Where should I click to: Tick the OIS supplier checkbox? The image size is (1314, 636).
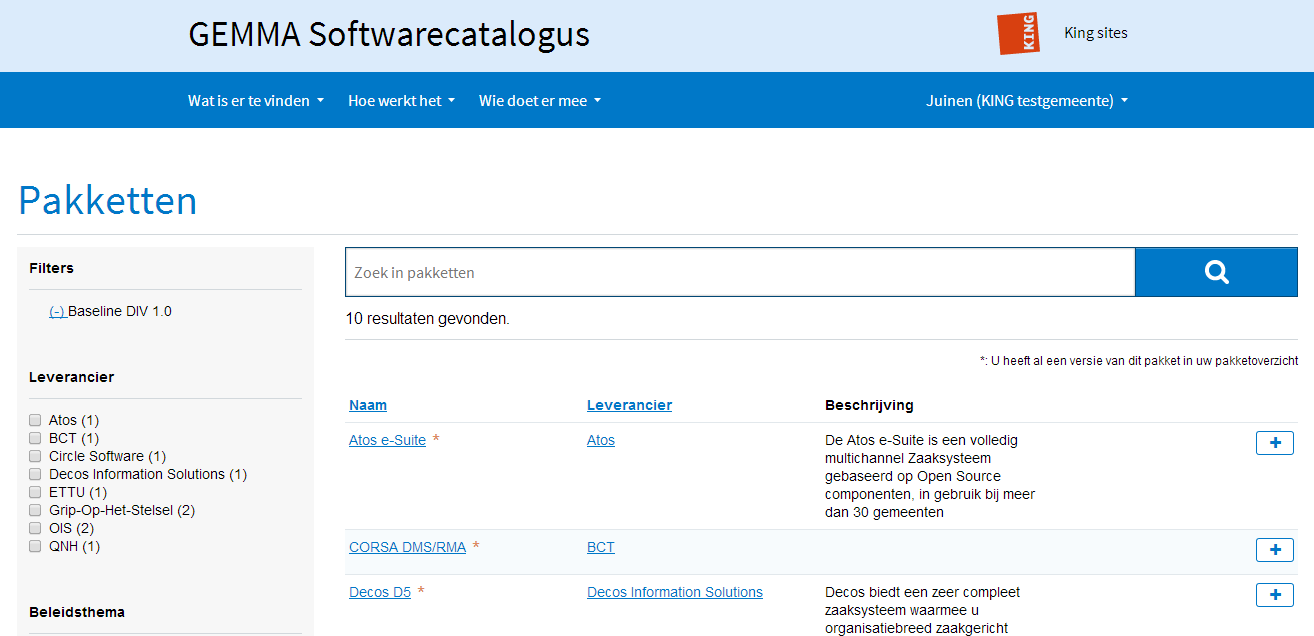pyautogui.click(x=35, y=528)
